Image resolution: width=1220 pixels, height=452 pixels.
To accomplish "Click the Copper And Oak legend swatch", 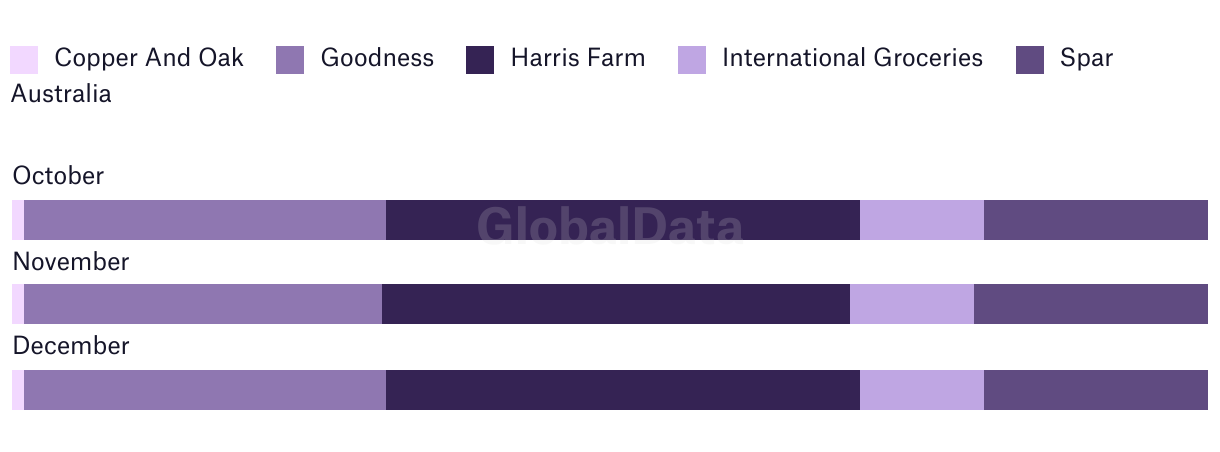I will tap(24, 60).
